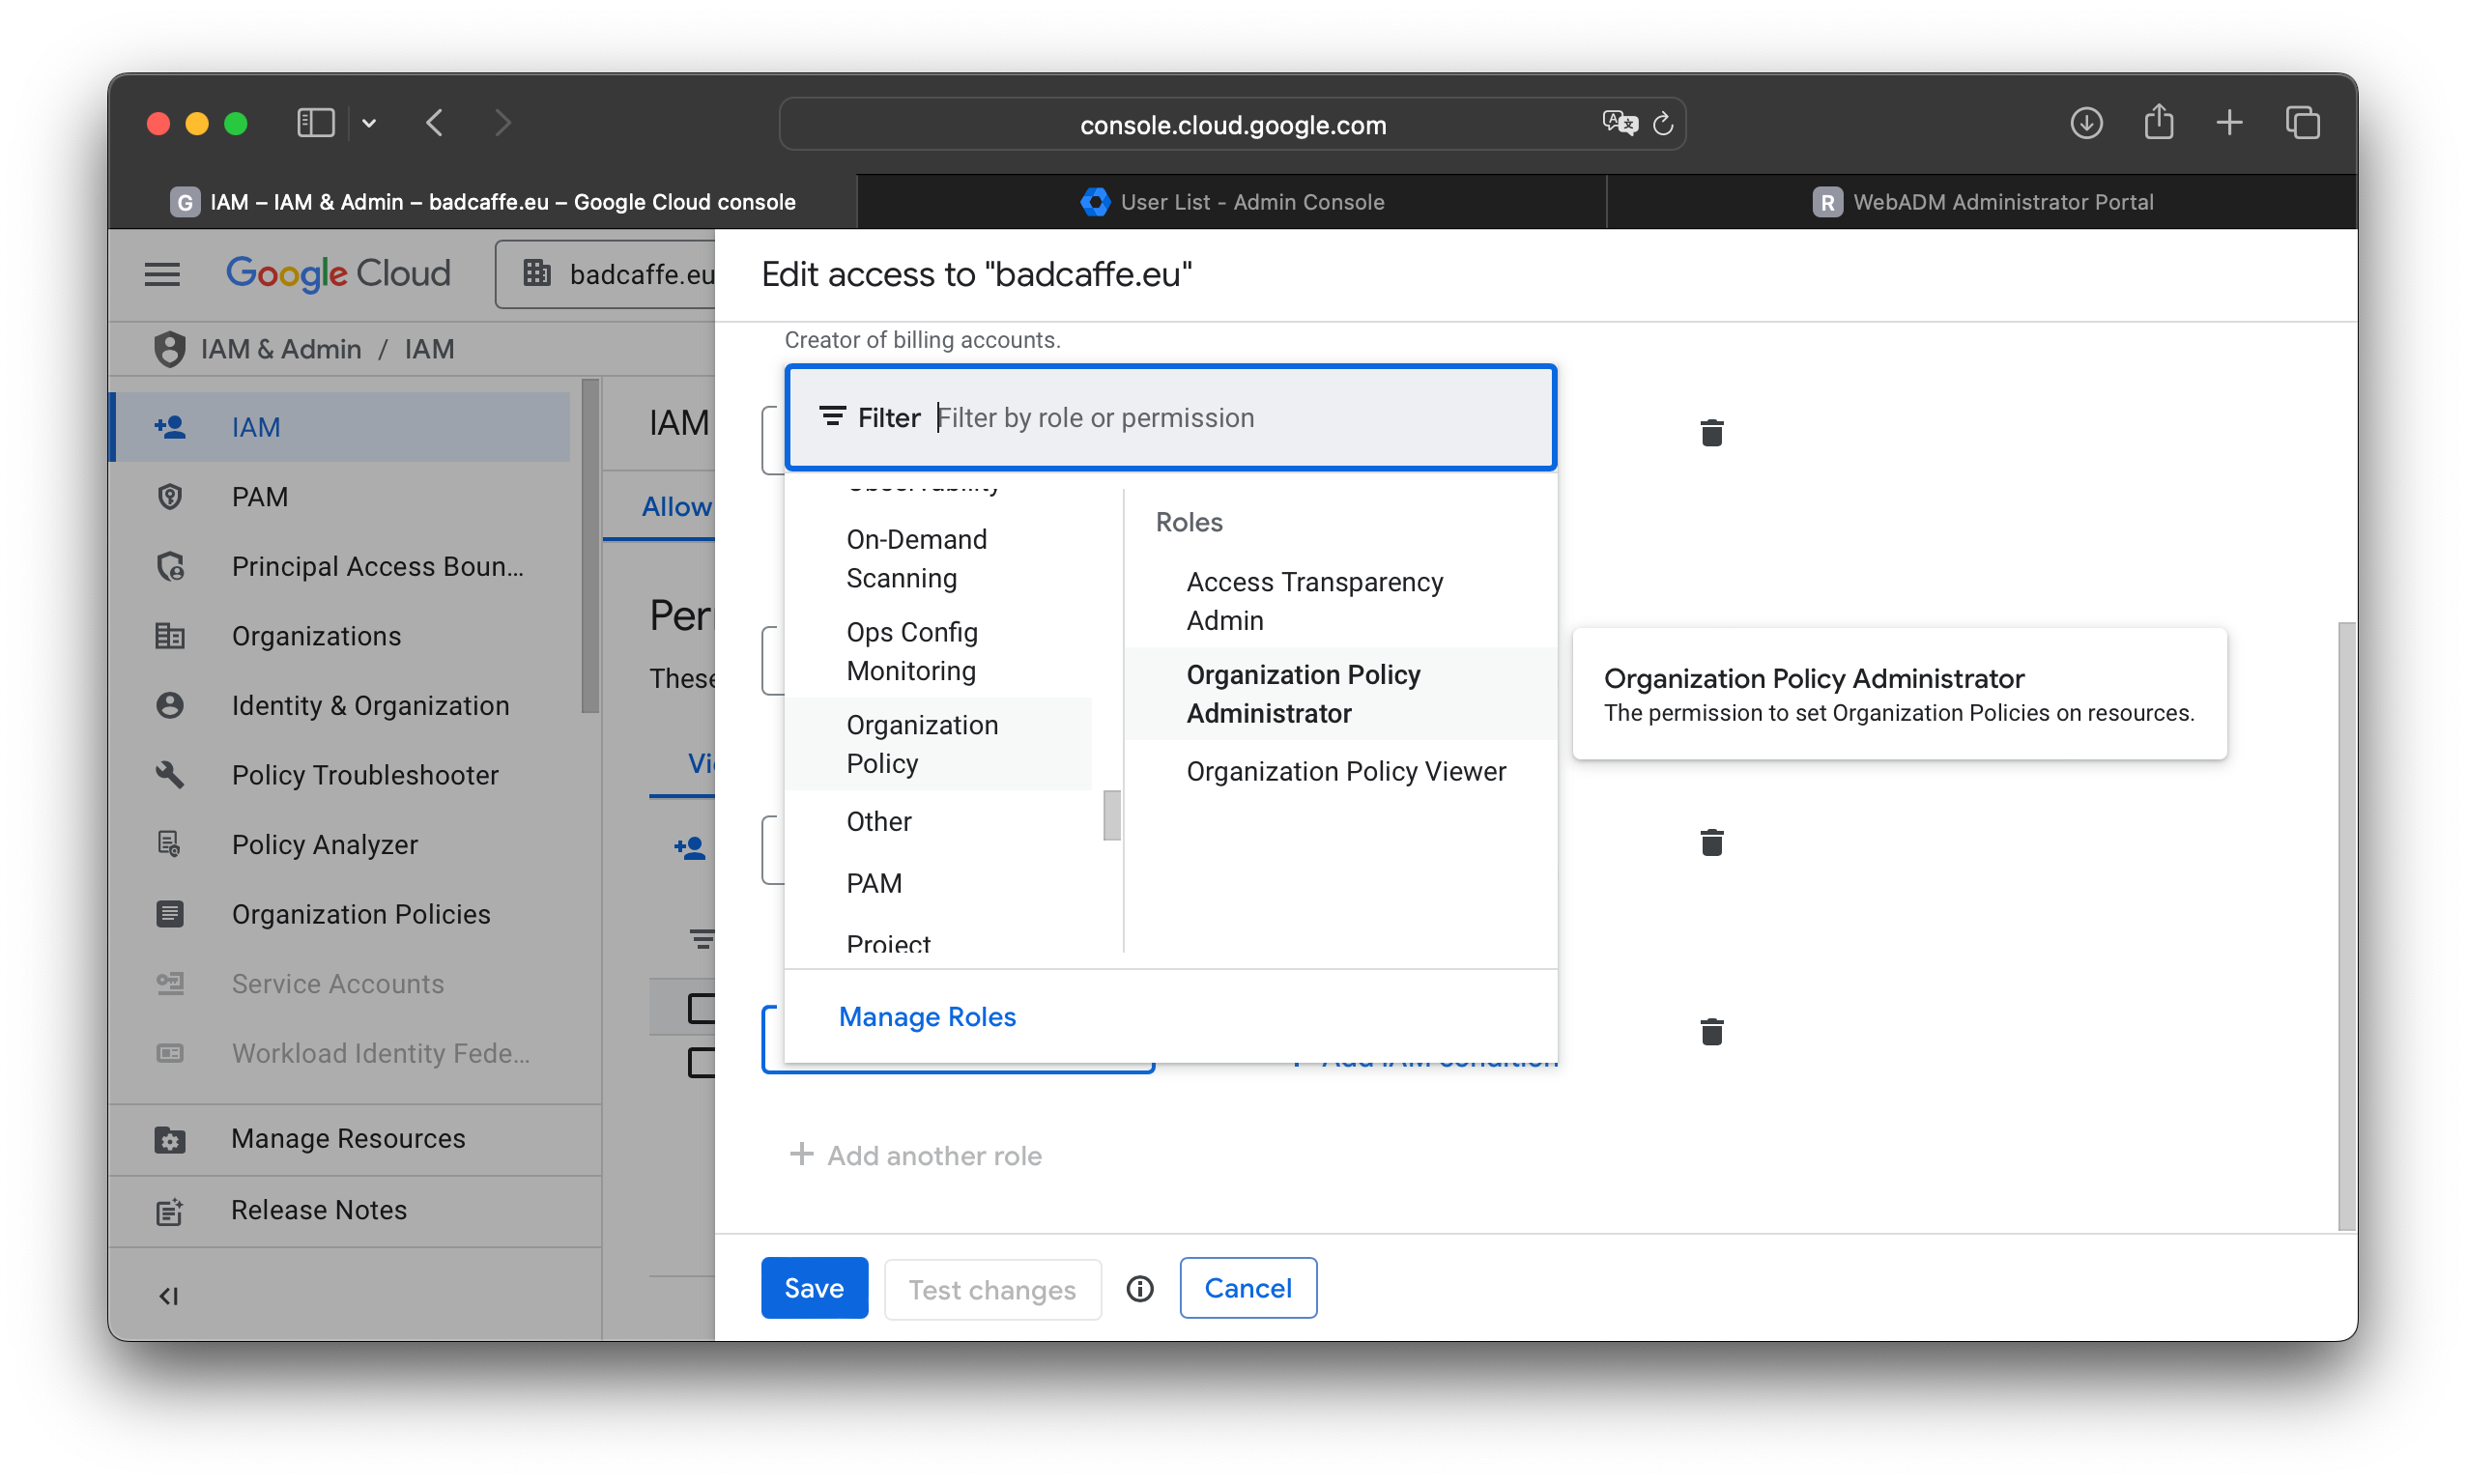
Task: Click the info icon next to Test changes
Action: click(x=1140, y=1289)
